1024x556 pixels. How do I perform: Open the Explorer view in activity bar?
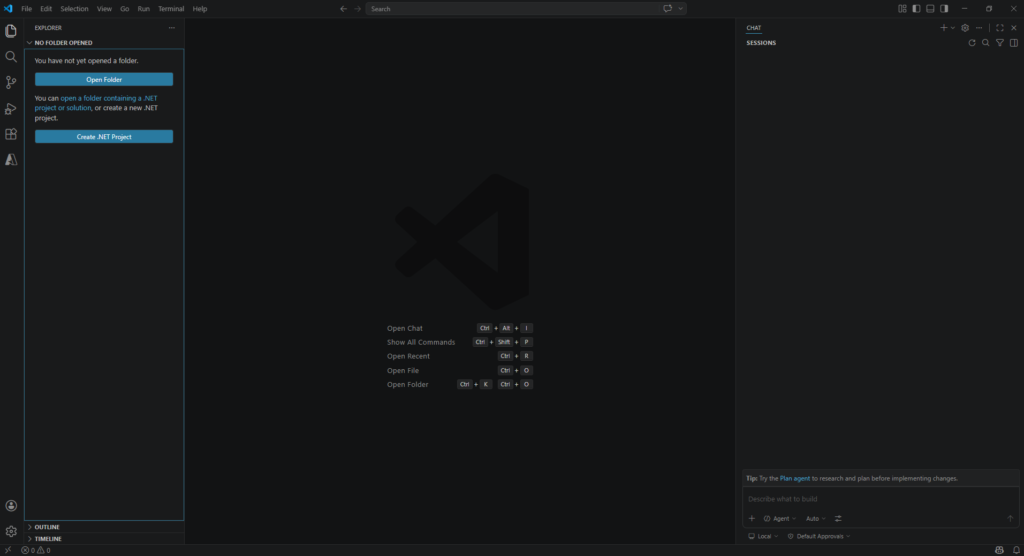pyautogui.click(x=11, y=31)
